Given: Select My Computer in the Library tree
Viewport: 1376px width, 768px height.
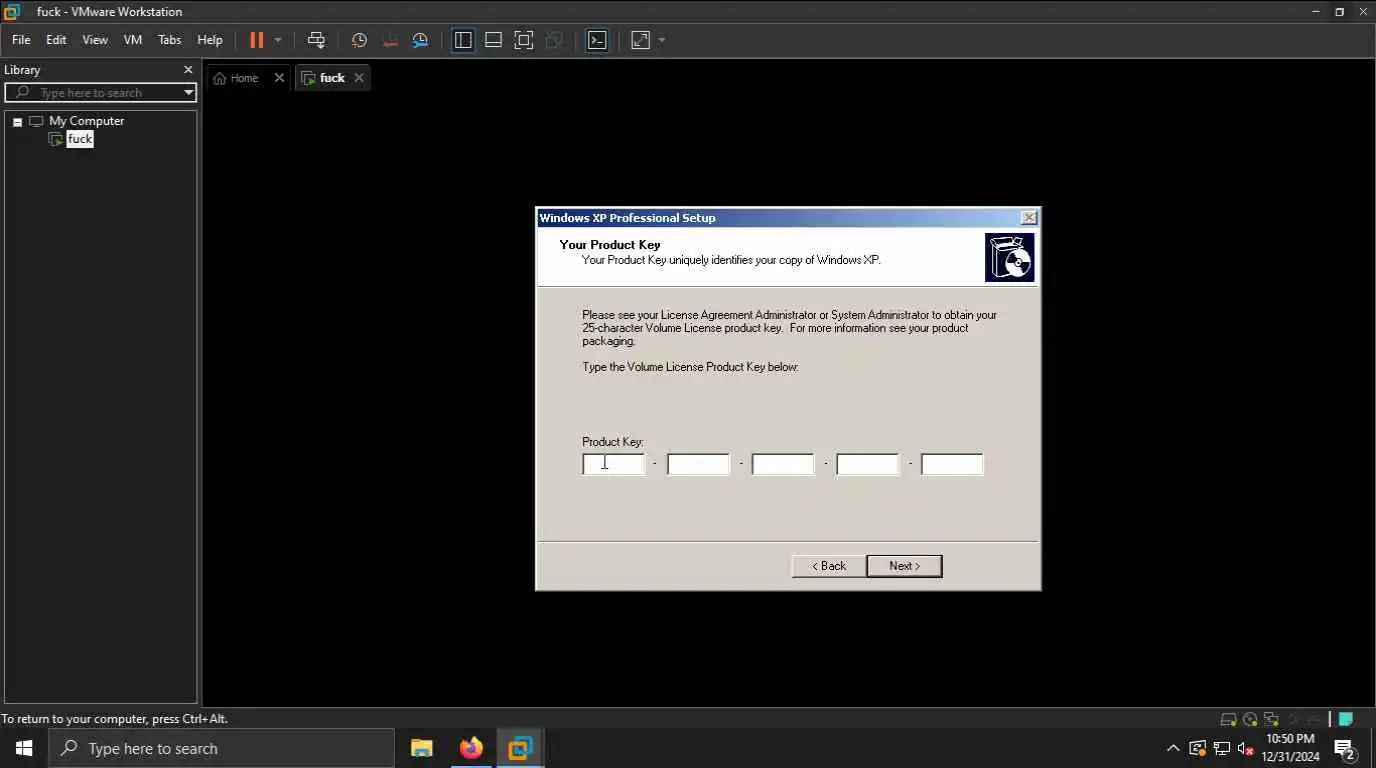Looking at the screenshot, I should 87,121.
